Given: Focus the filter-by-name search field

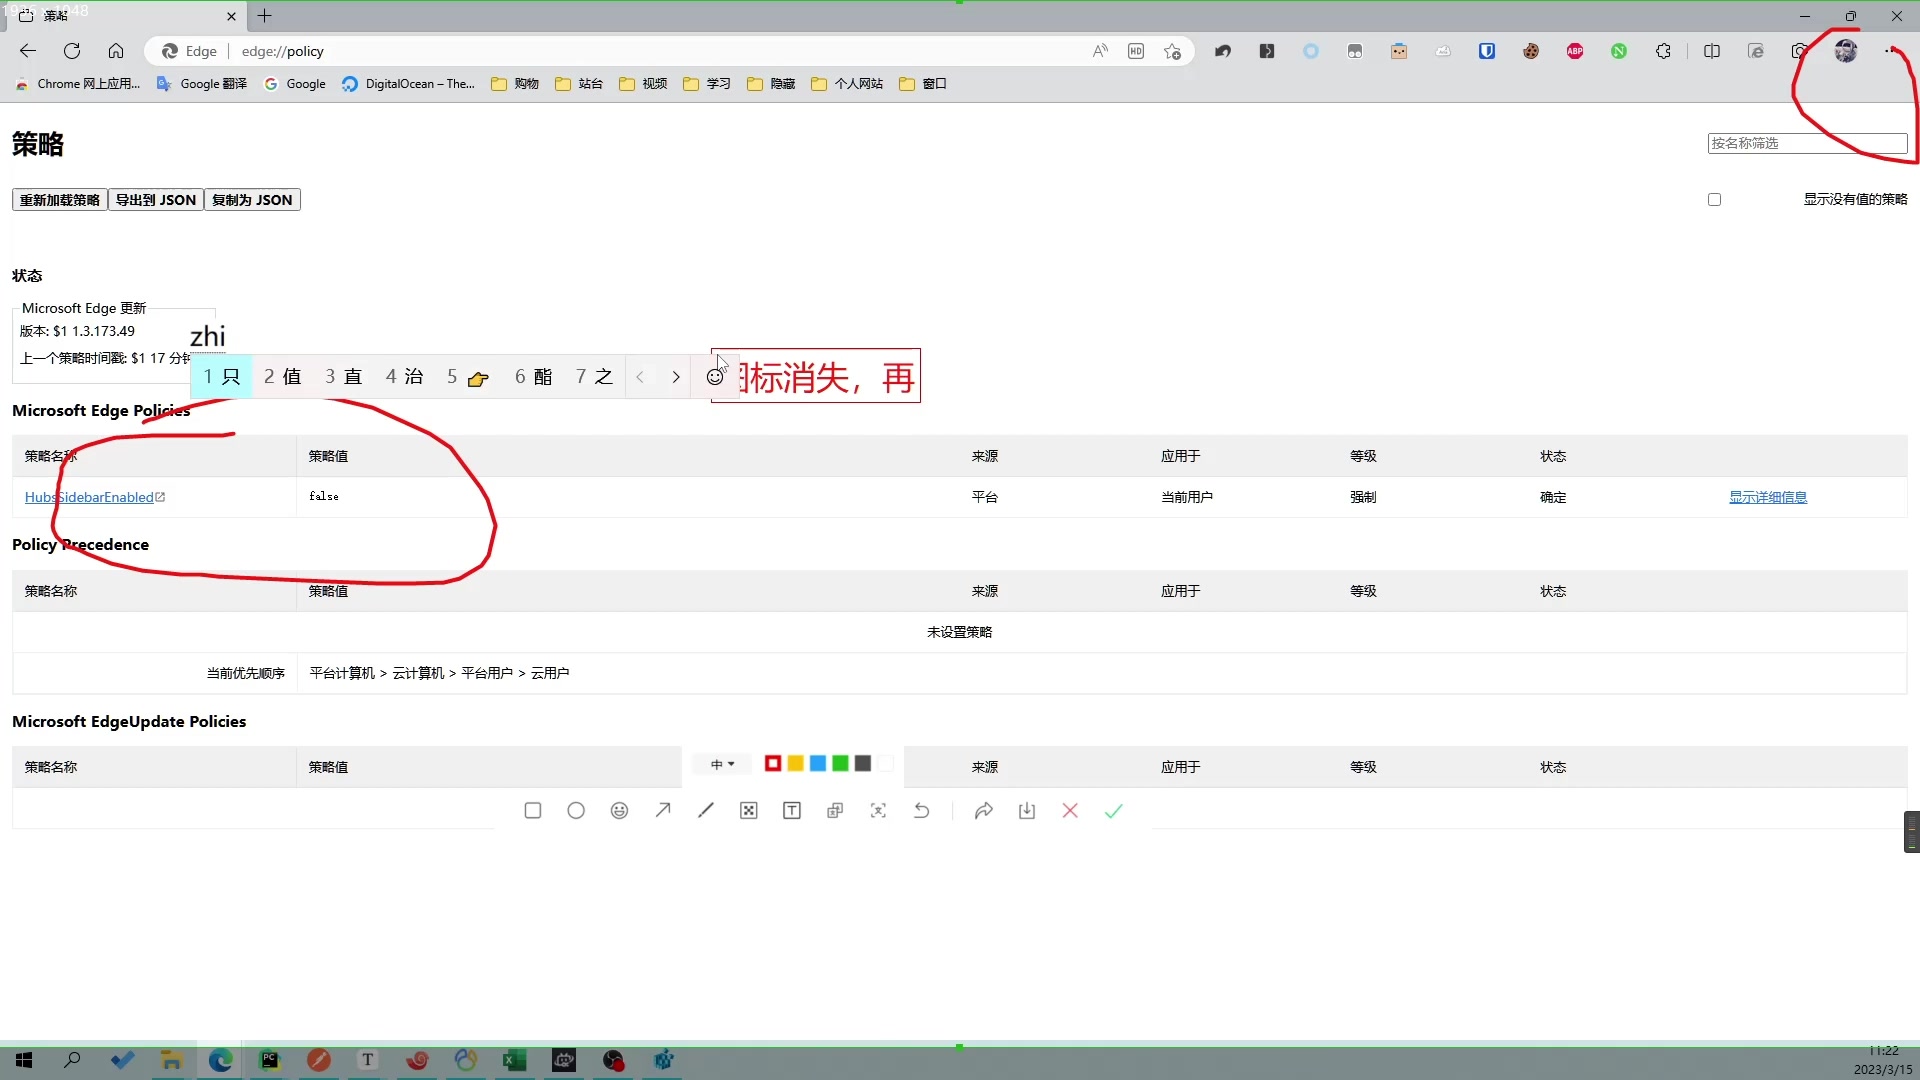Looking at the screenshot, I should coord(1807,143).
